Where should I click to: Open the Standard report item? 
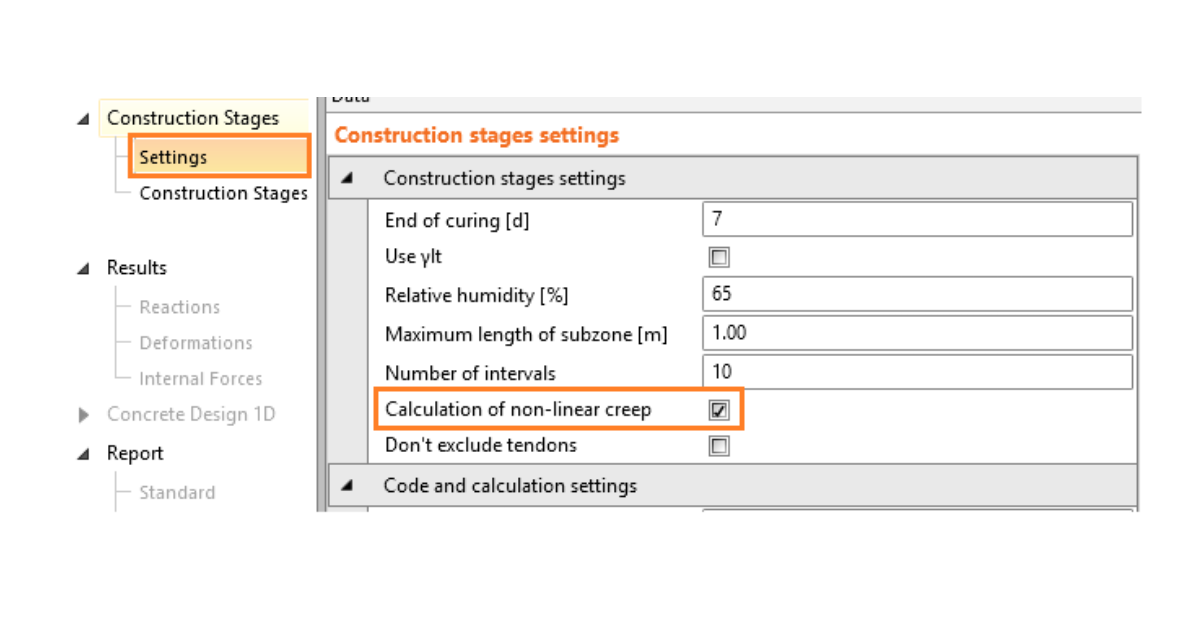click(176, 492)
